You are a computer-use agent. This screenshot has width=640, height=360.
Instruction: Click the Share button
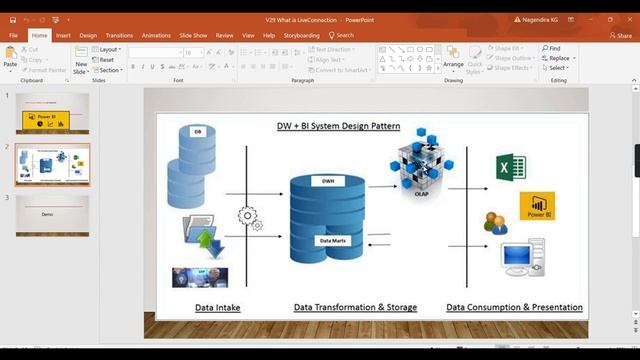coord(621,36)
